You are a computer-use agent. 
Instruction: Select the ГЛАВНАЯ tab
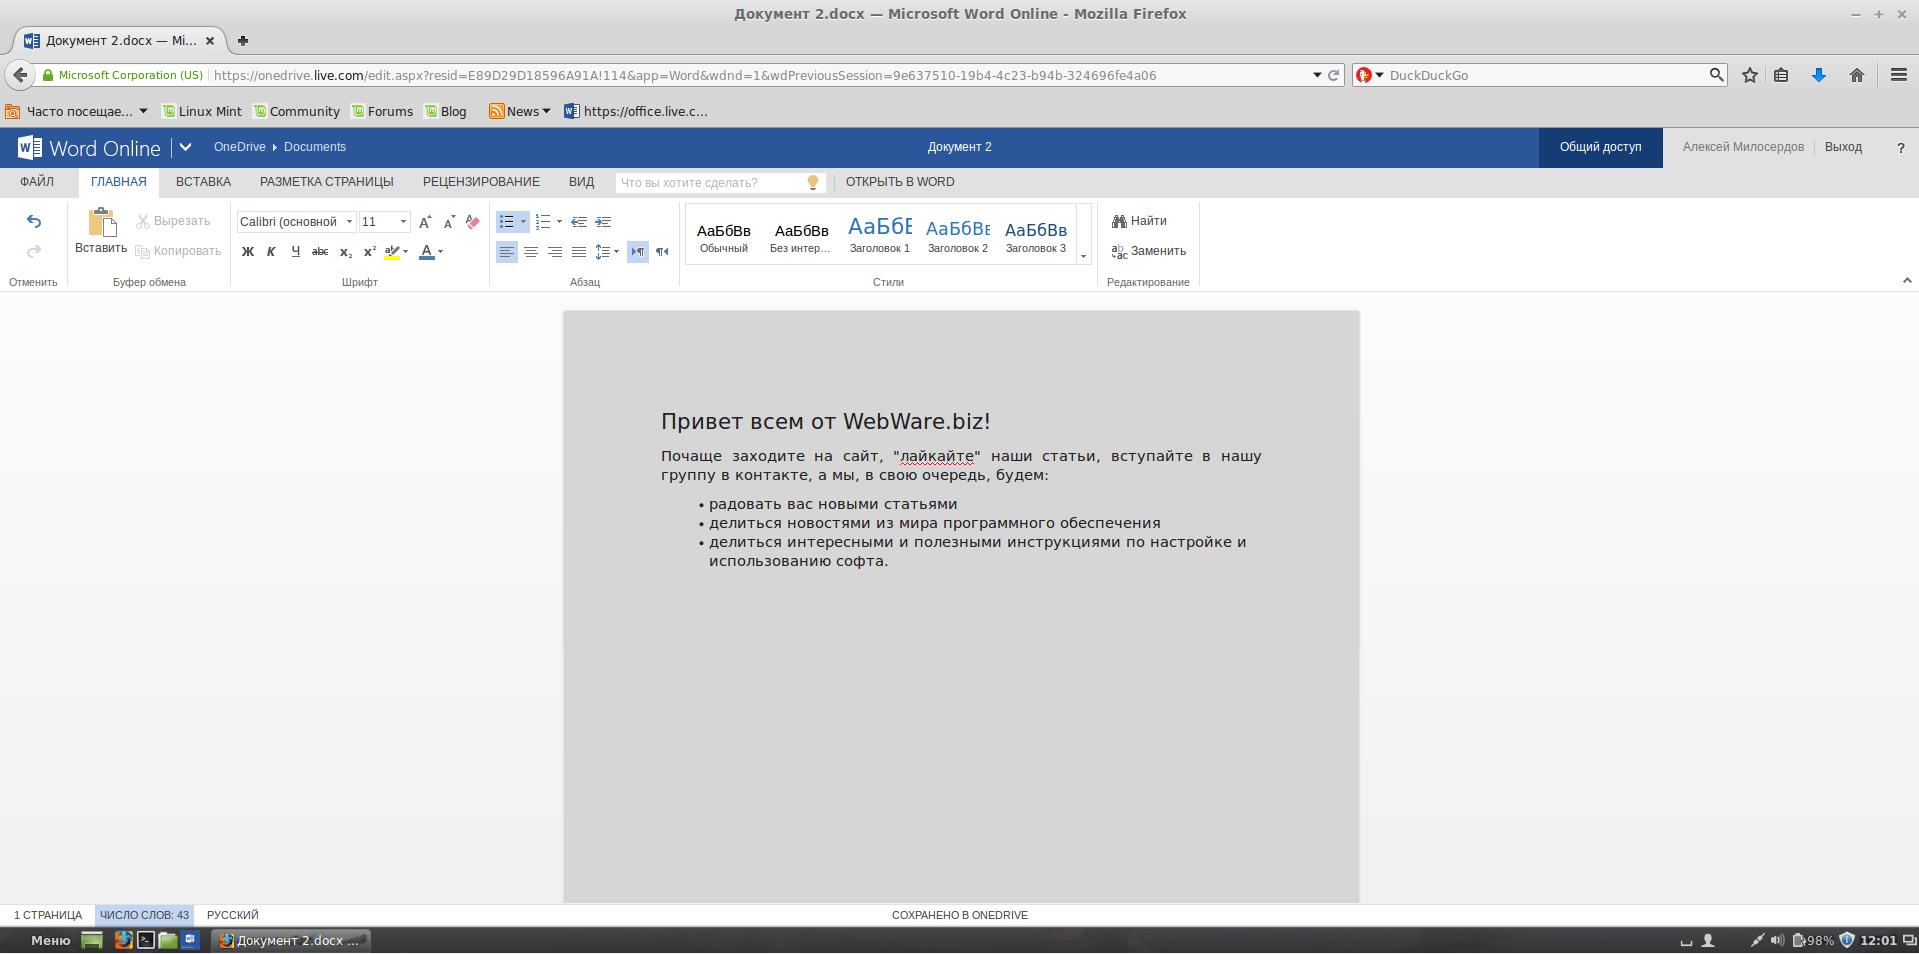119,182
